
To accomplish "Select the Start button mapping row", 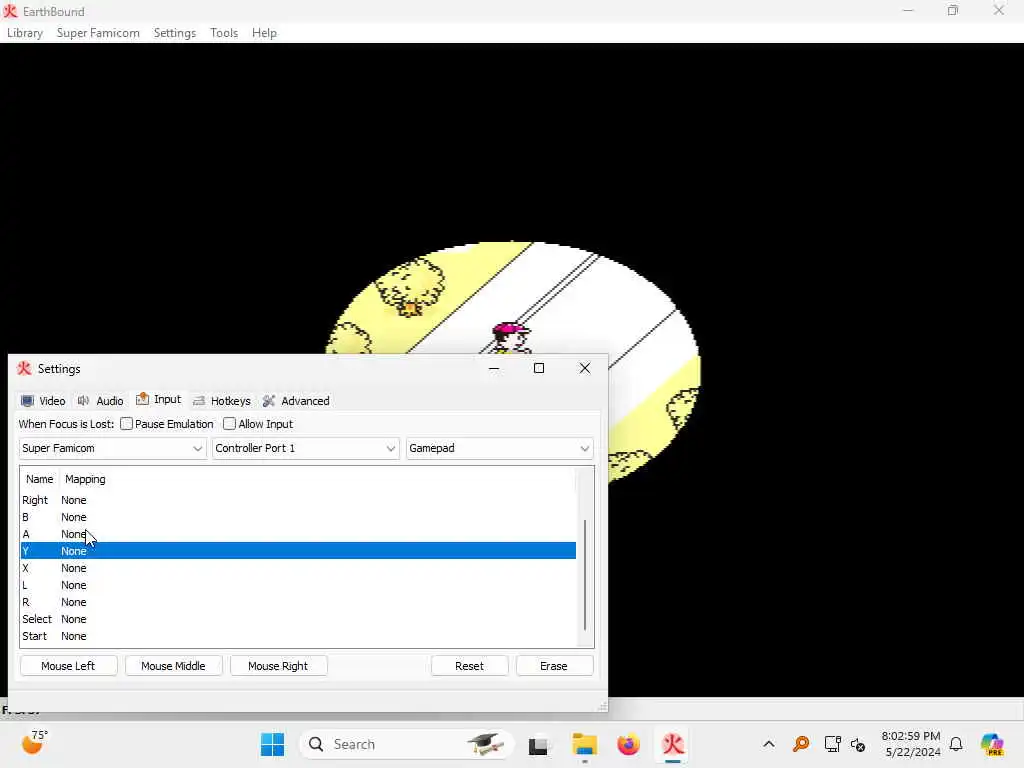I will point(298,635).
